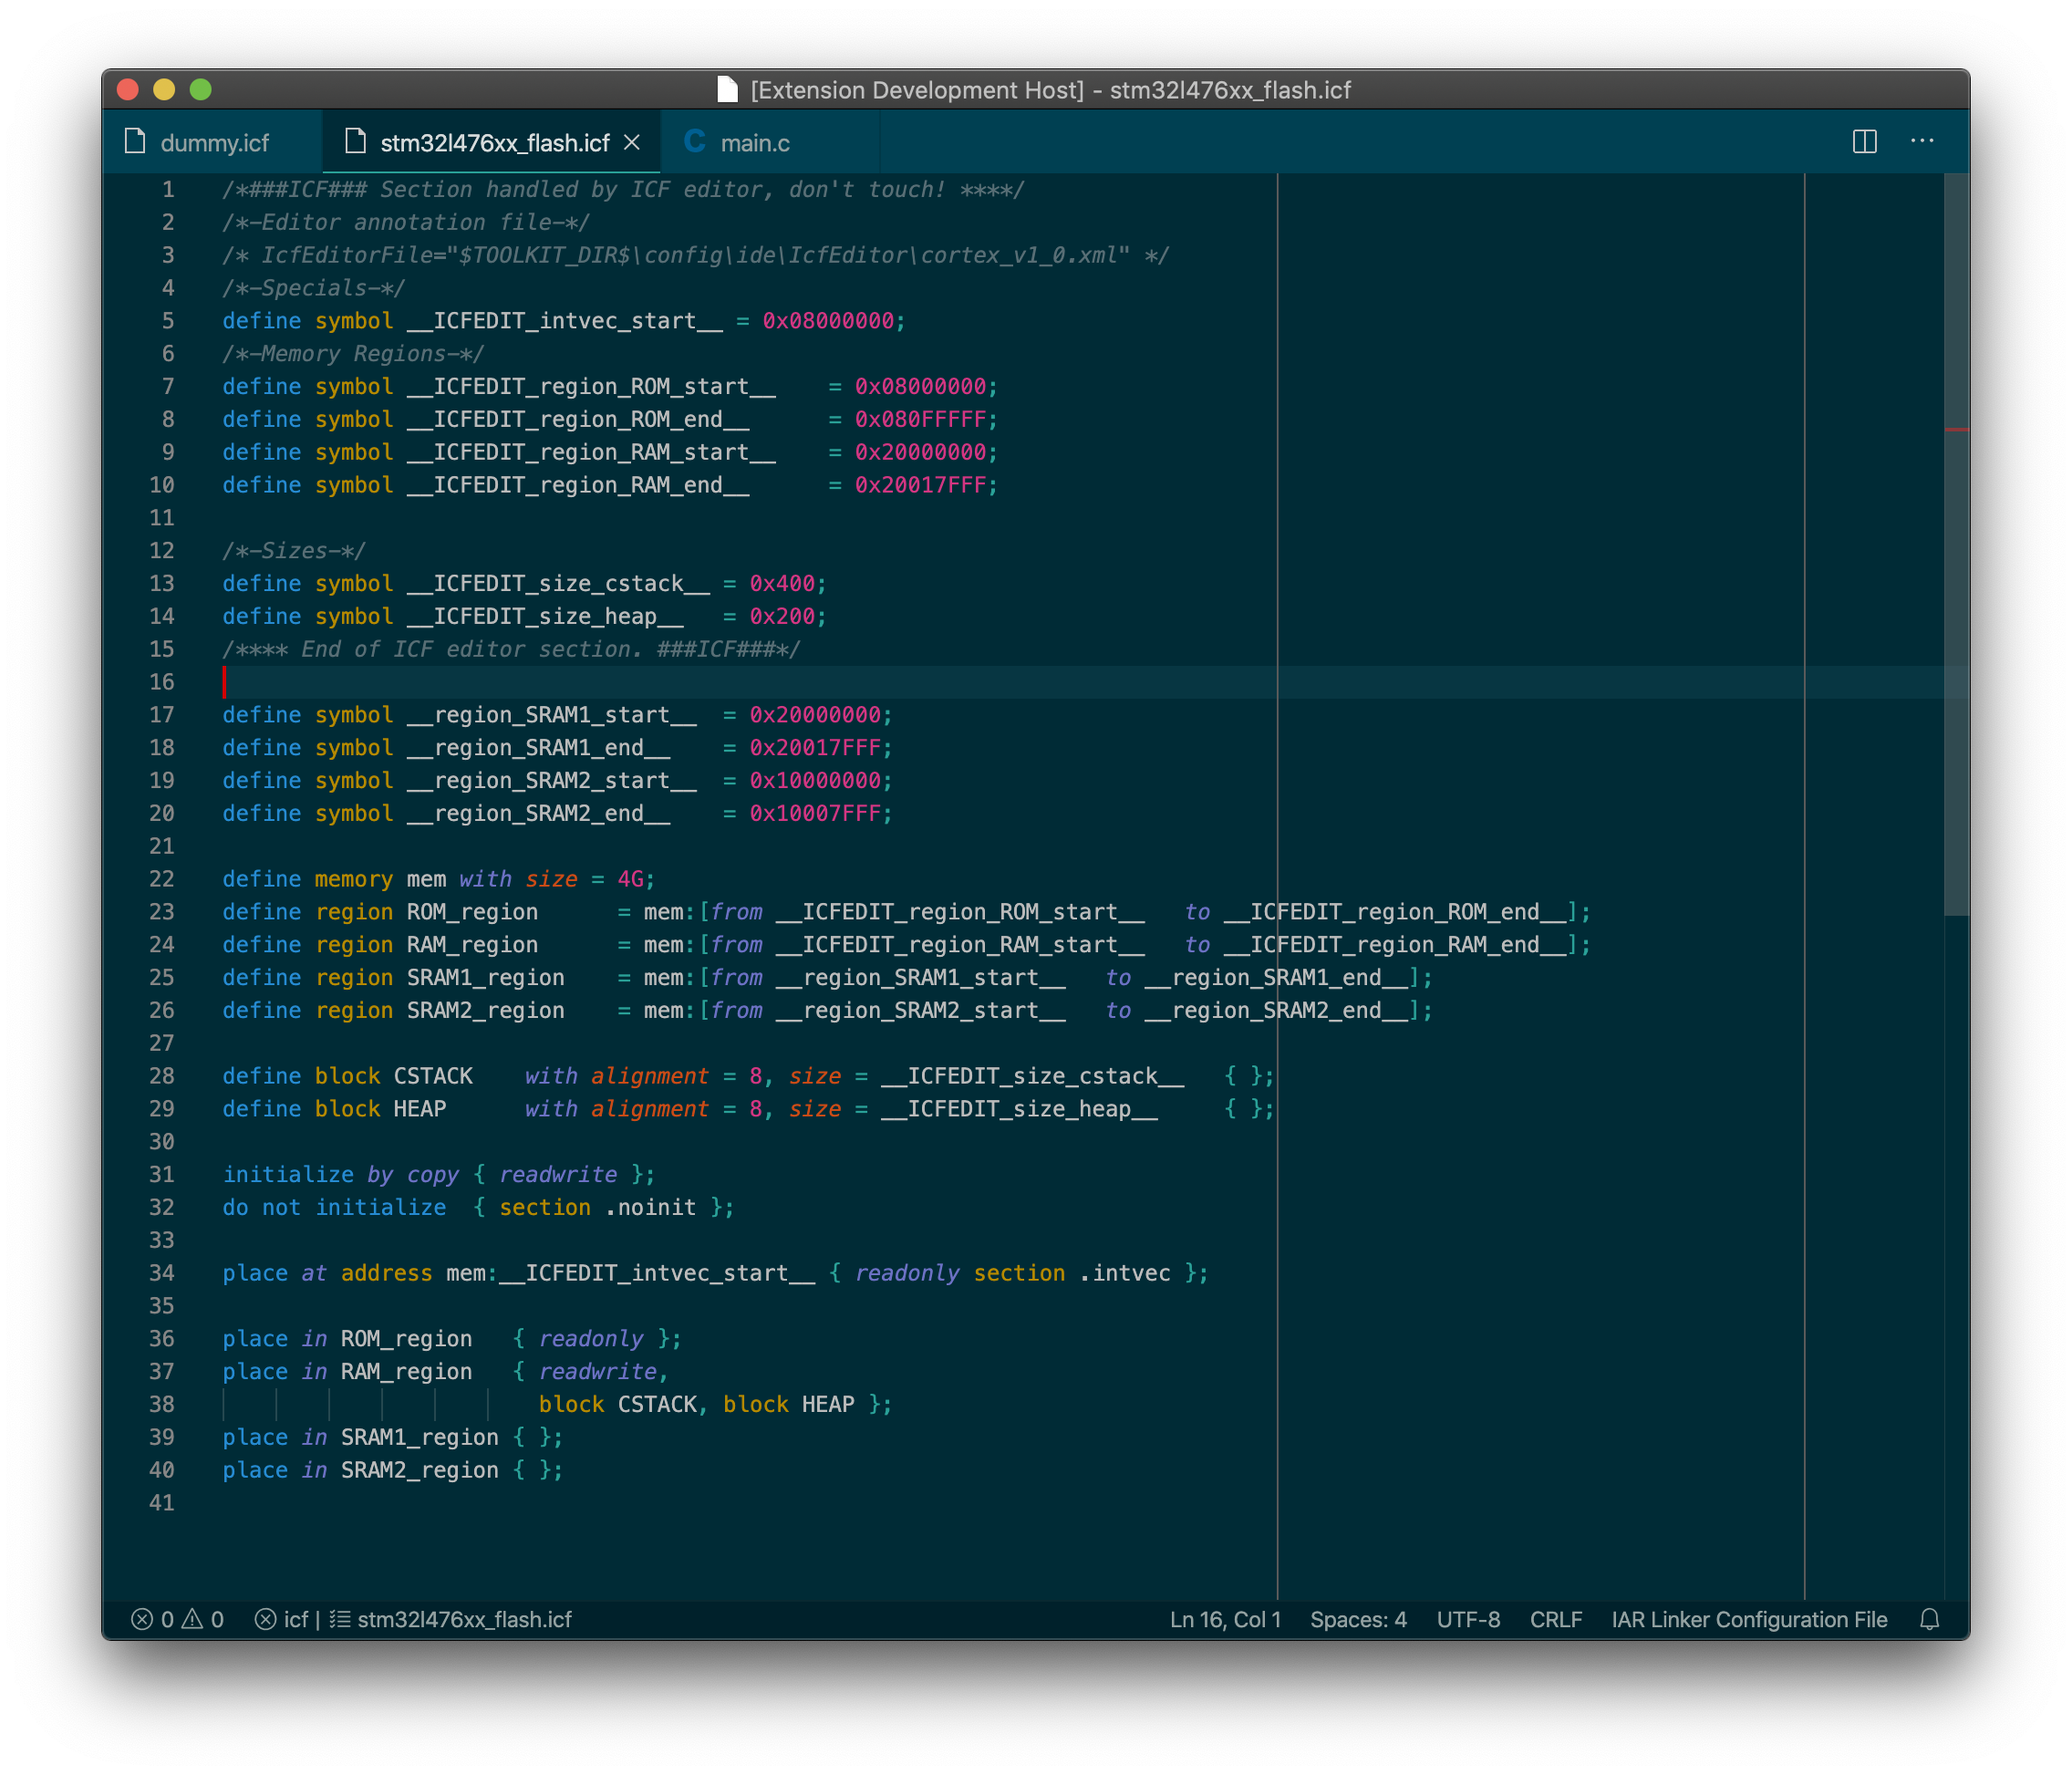Click the value 0x080FFFFF on line 8
2072x1775 pixels.
[920, 420]
